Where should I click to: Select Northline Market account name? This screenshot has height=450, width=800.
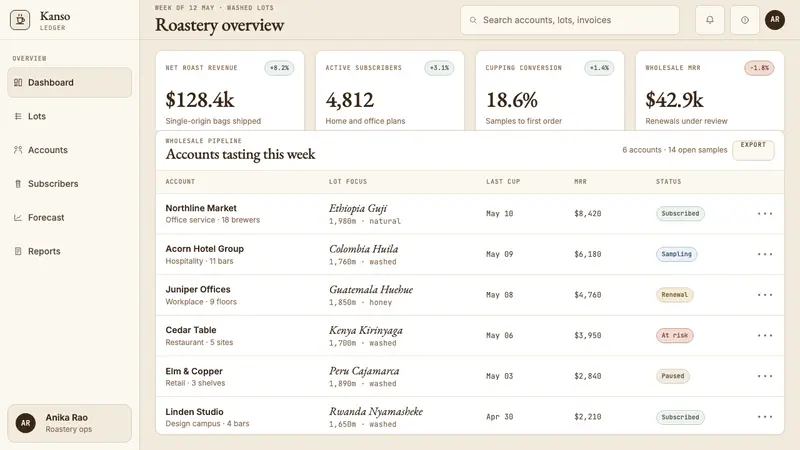[x=201, y=208]
